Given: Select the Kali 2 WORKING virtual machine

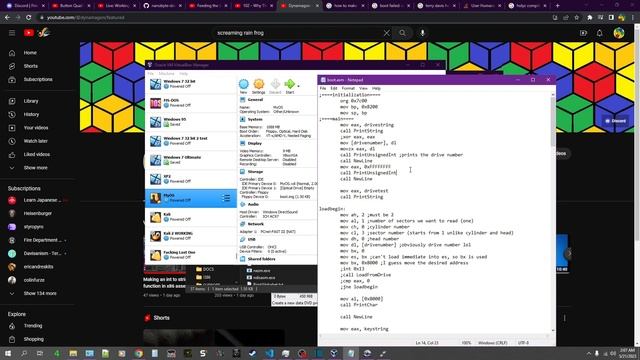Looking at the screenshot, I should click(191, 236).
